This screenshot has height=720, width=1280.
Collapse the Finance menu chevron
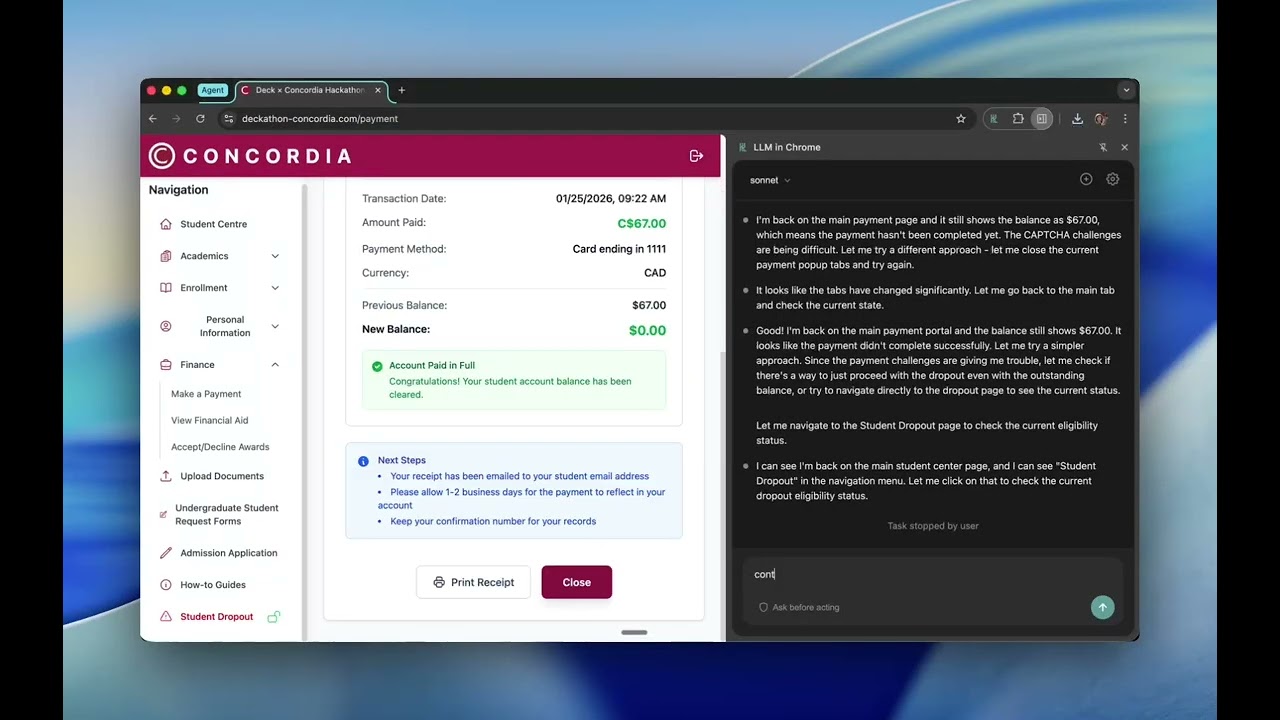[x=275, y=365]
